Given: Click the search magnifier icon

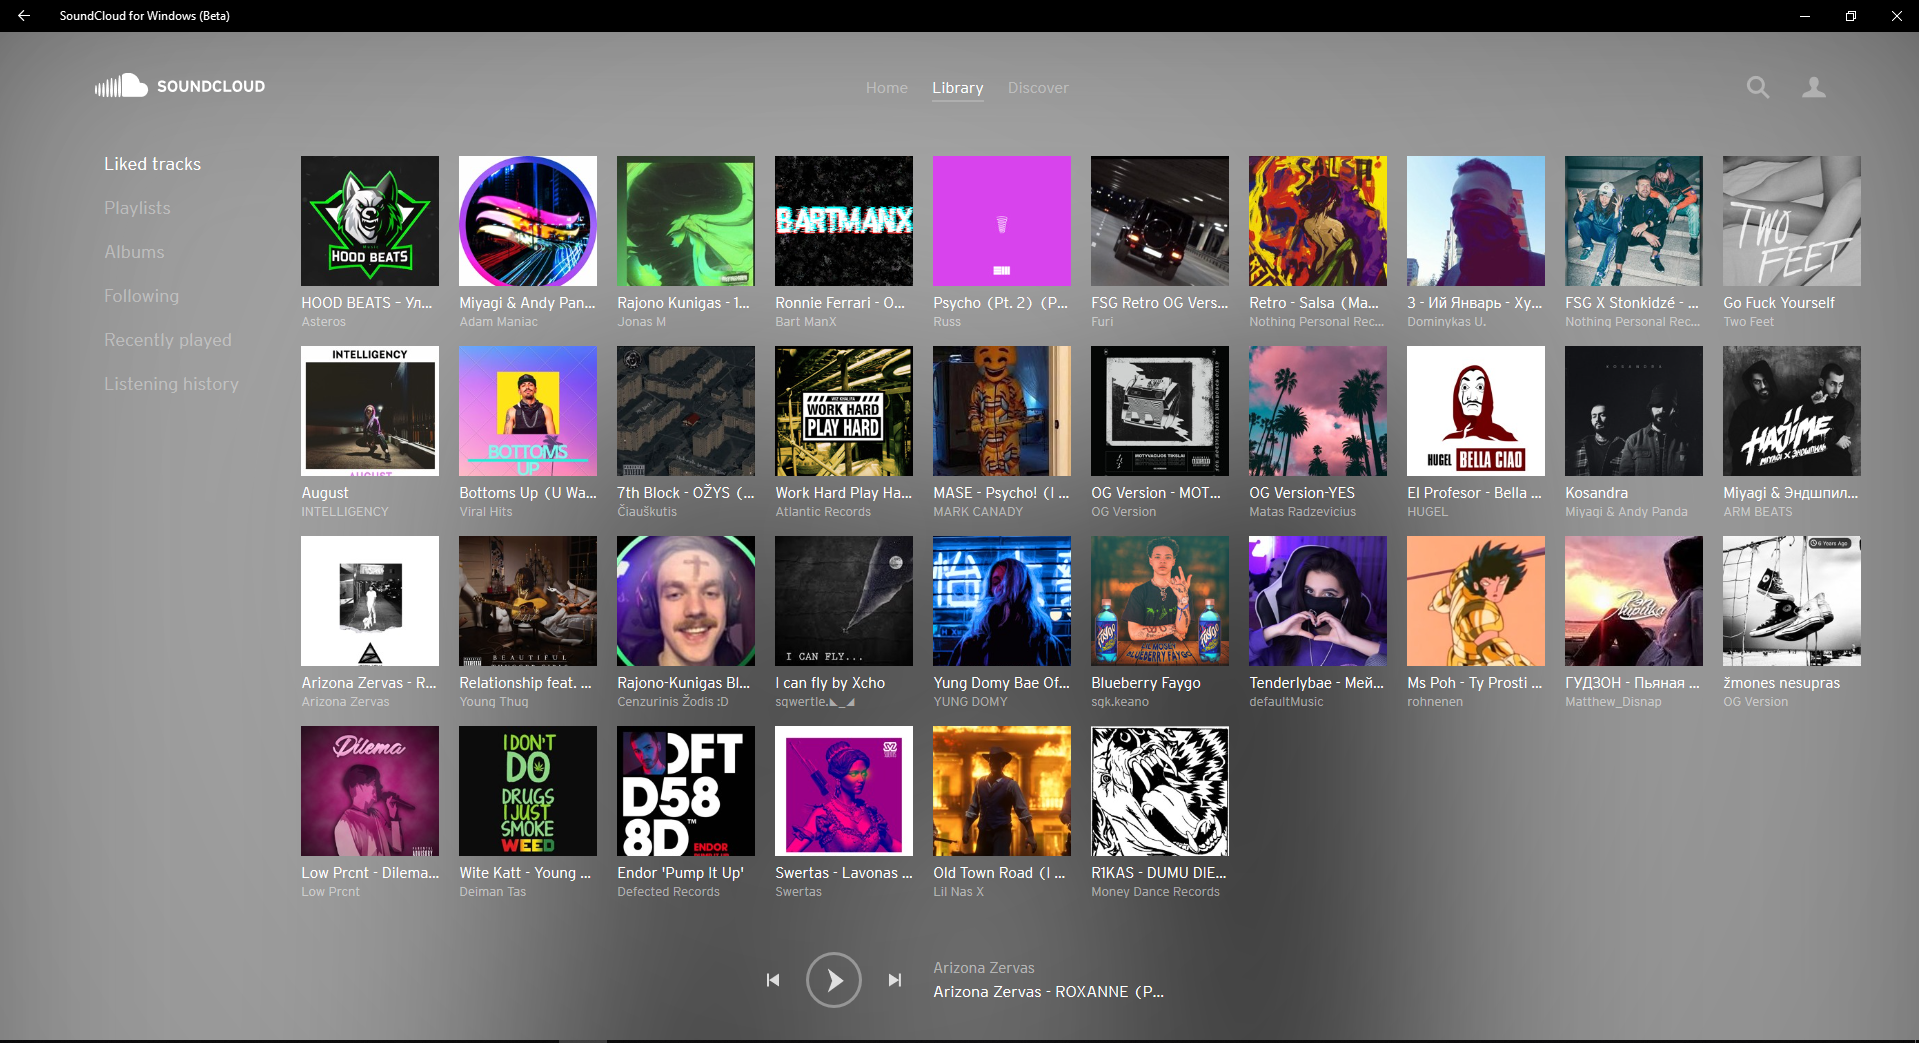Looking at the screenshot, I should click(1757, 88).
